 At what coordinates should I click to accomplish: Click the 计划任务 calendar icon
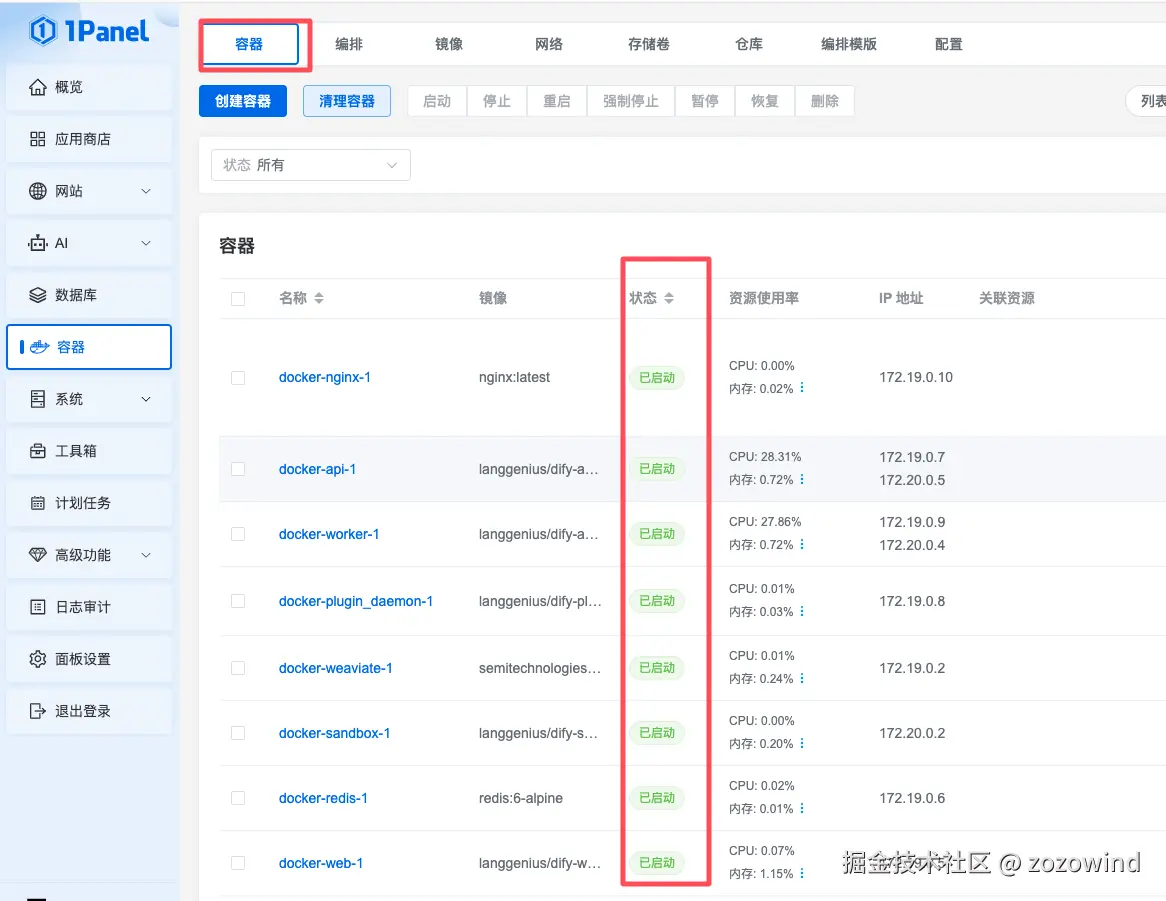pyautogui.click(x=37, y=503)
